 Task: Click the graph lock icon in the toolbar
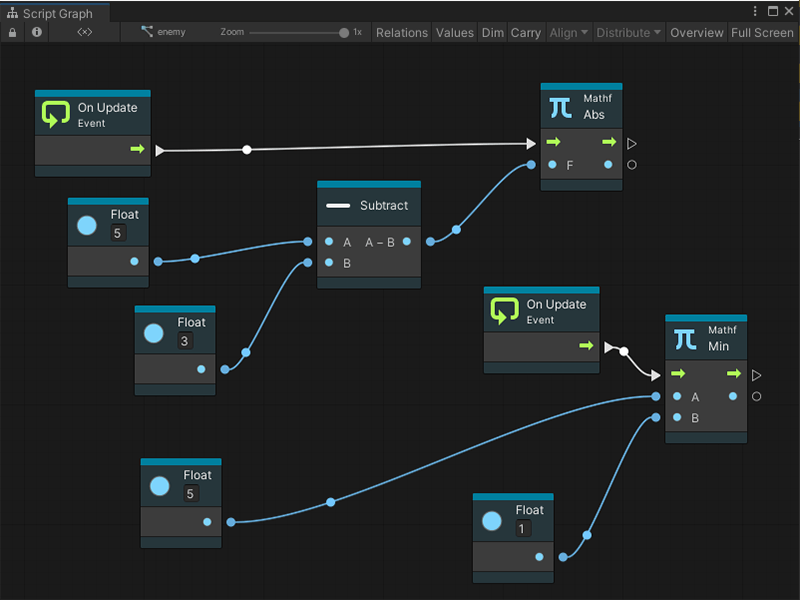pos(12,32)
